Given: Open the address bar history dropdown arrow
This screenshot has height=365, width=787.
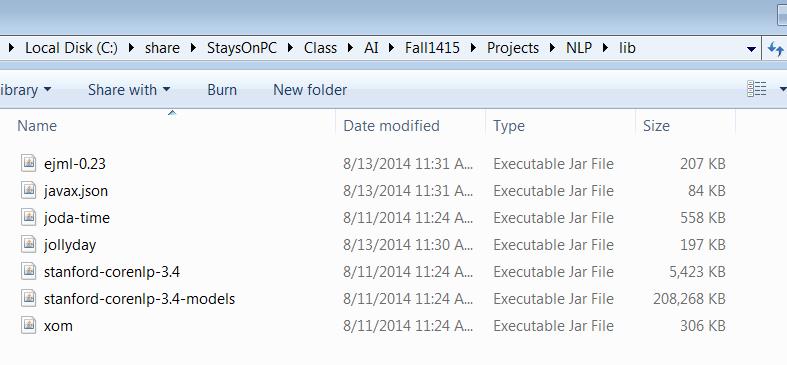Looking at the screenshot, I should pyautogui.click(x=751, y=49).
